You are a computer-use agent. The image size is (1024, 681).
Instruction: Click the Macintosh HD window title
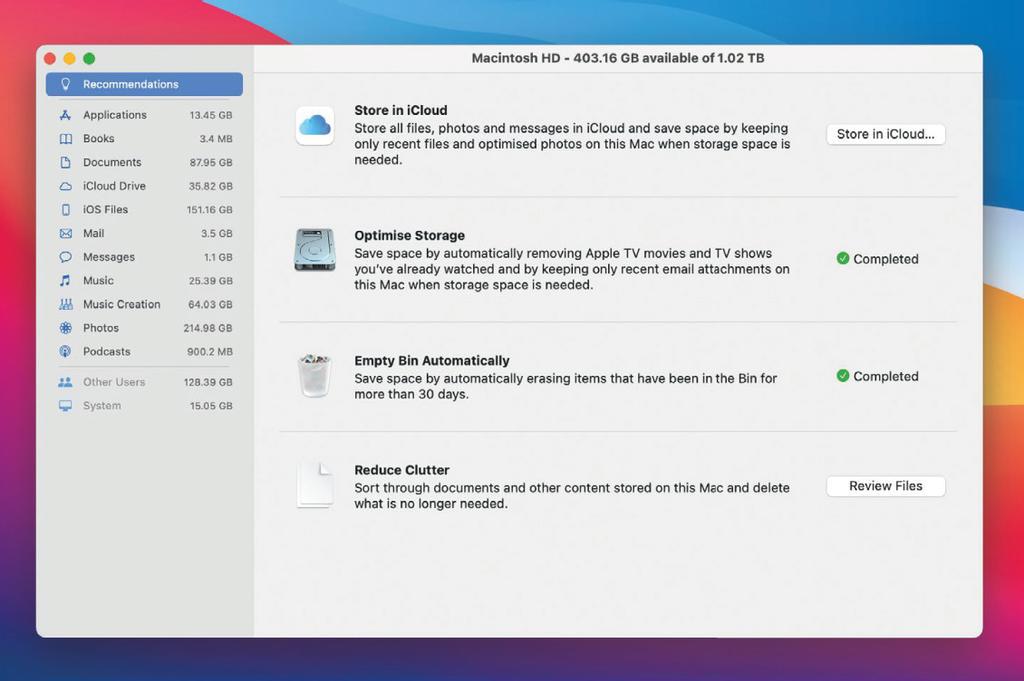(618, 58)
